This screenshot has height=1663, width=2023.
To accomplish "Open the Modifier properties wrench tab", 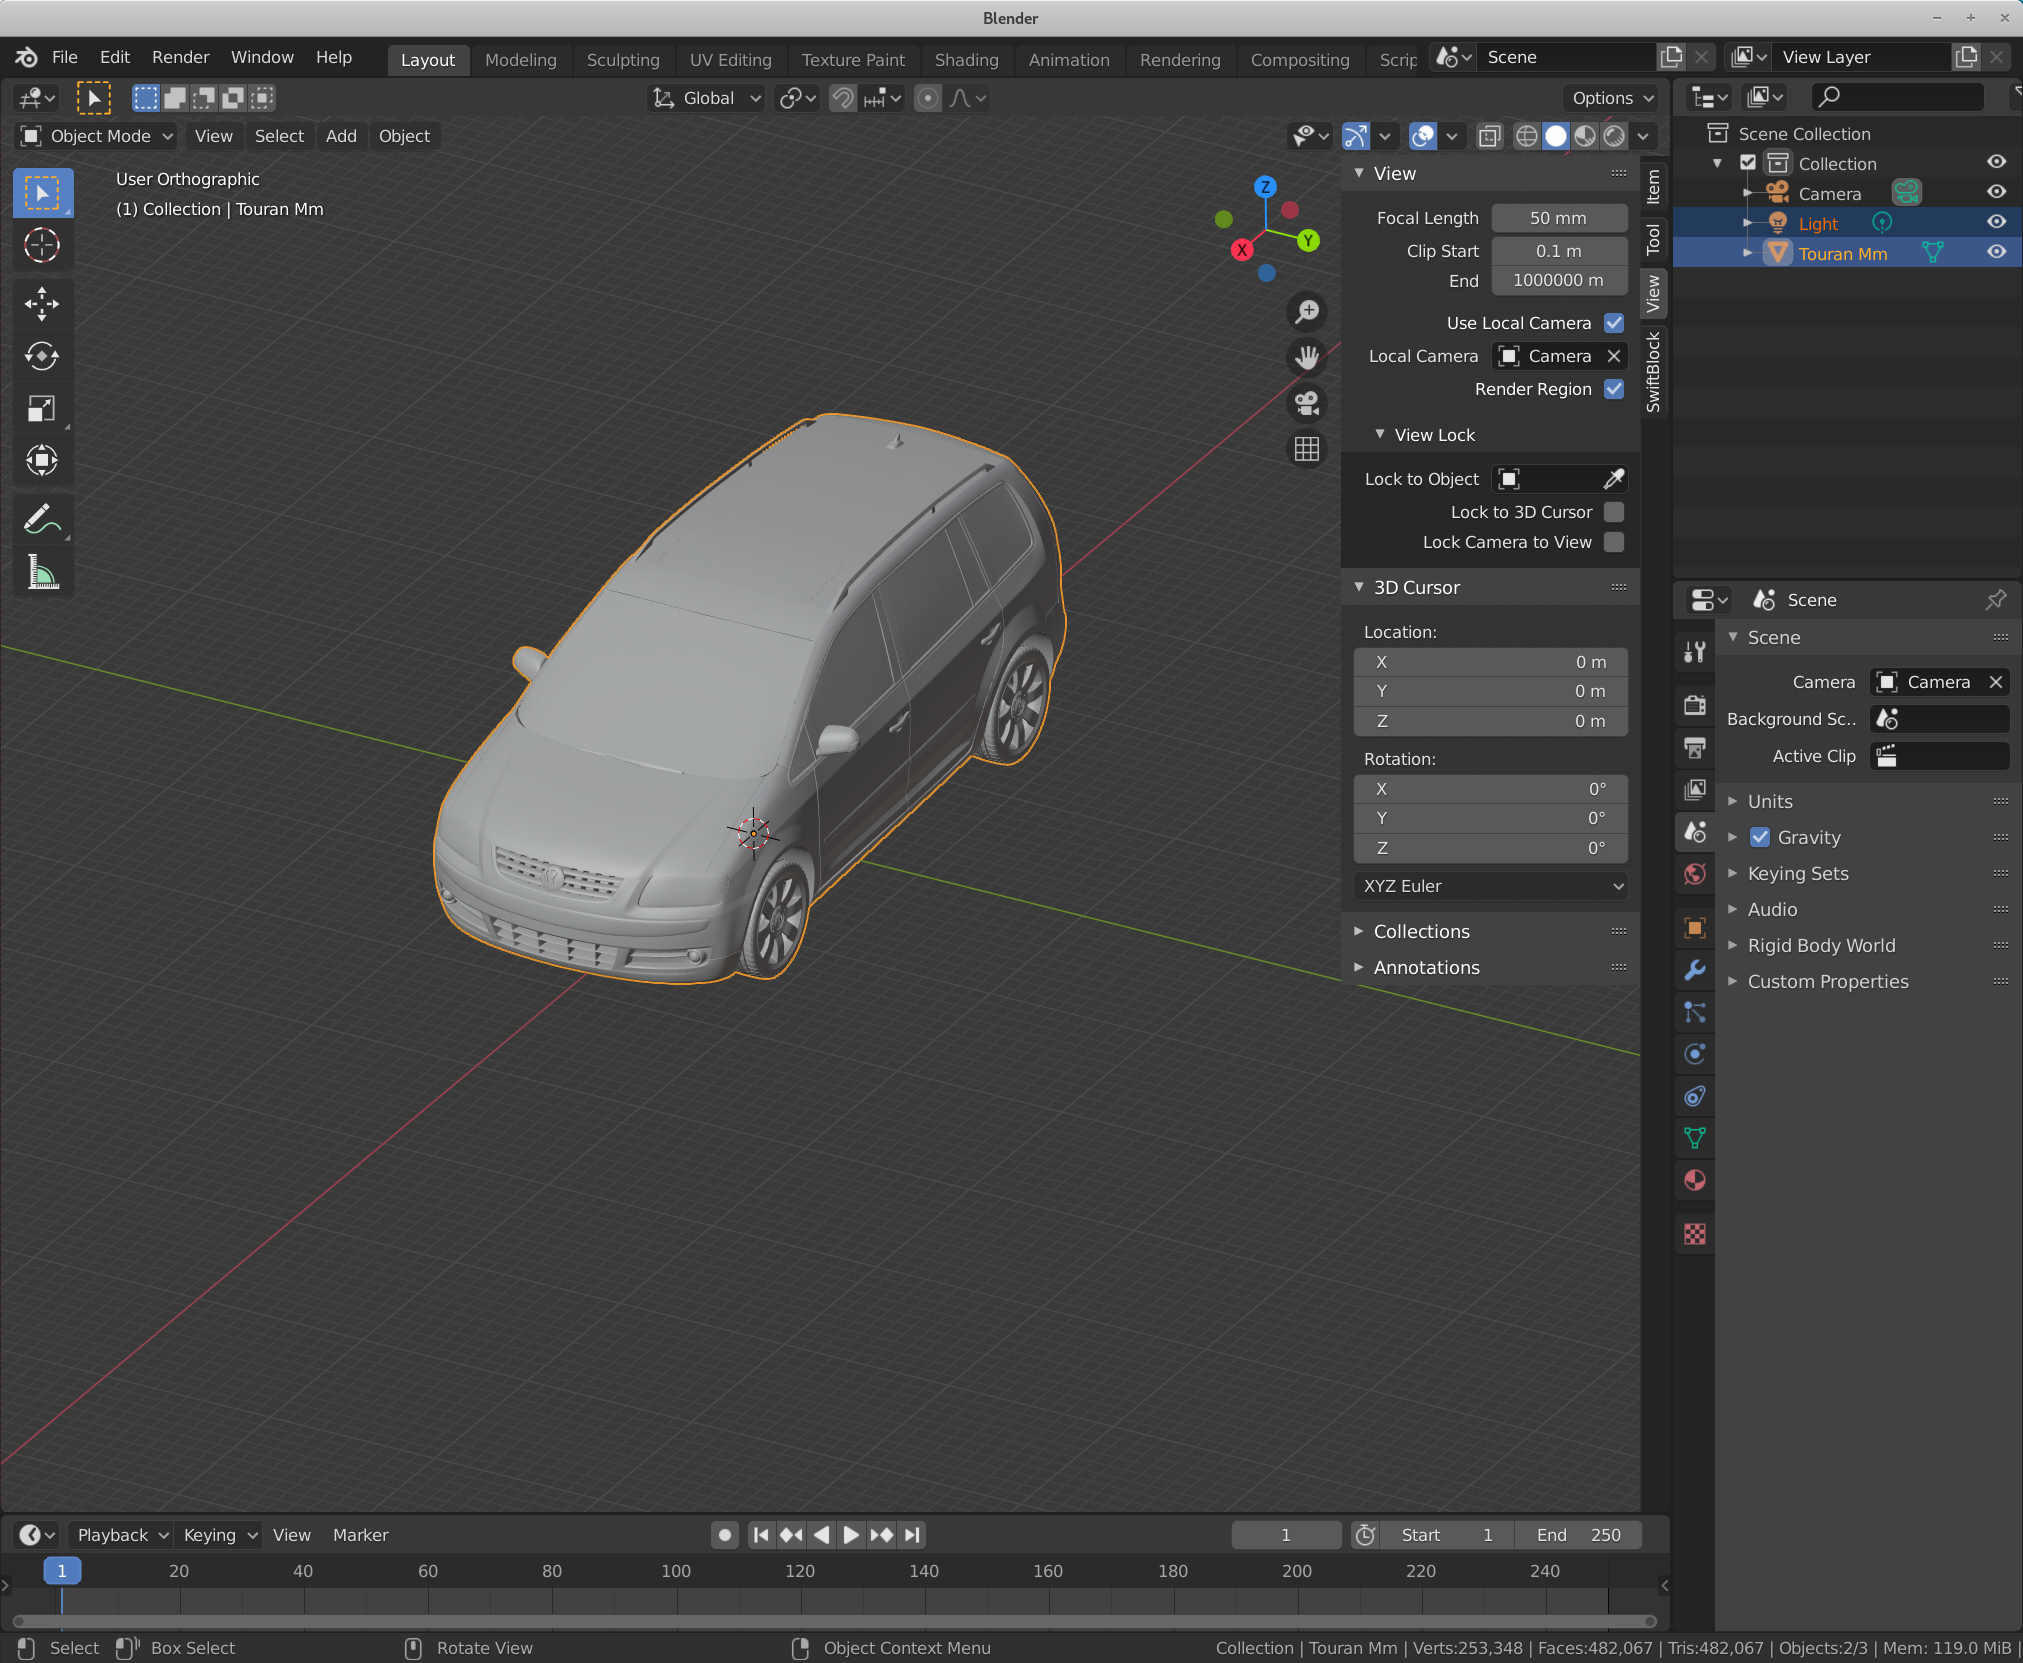I will point(1694,970).
